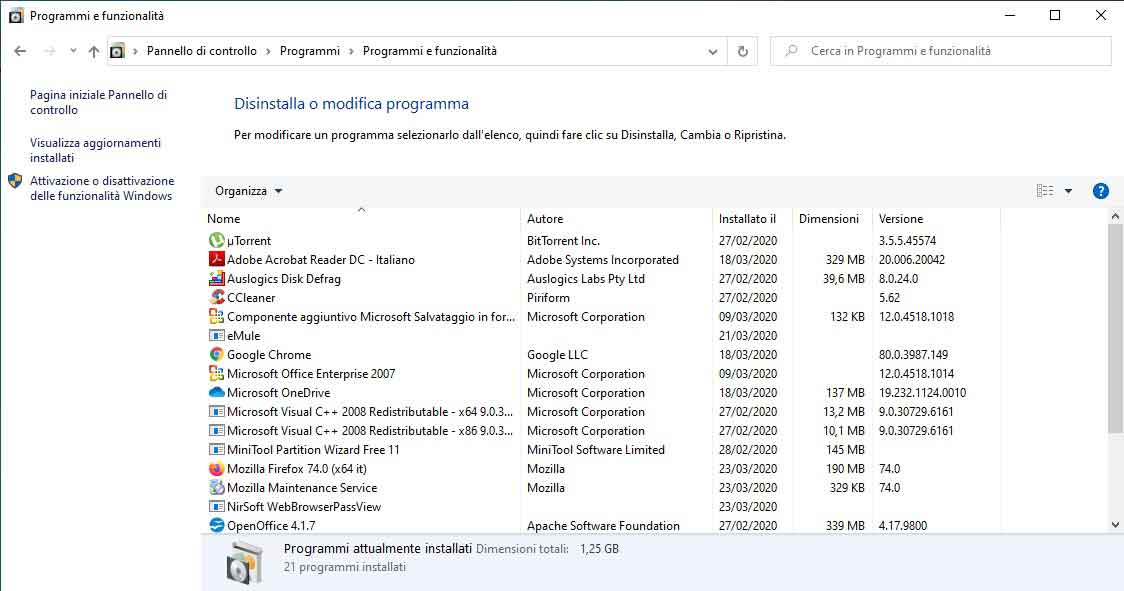The height and width of the screenshot is (591, 1124).
Task: Click the 145 MB size cell
Action: point(845,449)
